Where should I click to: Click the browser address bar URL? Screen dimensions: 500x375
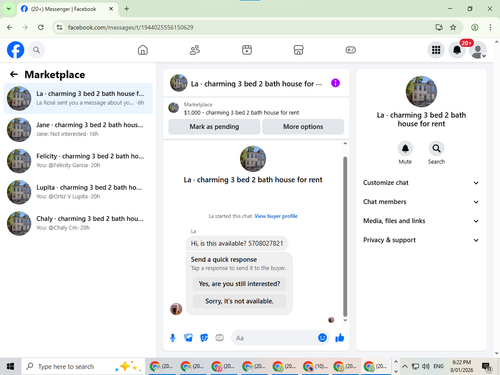click(x=130, y=27)
